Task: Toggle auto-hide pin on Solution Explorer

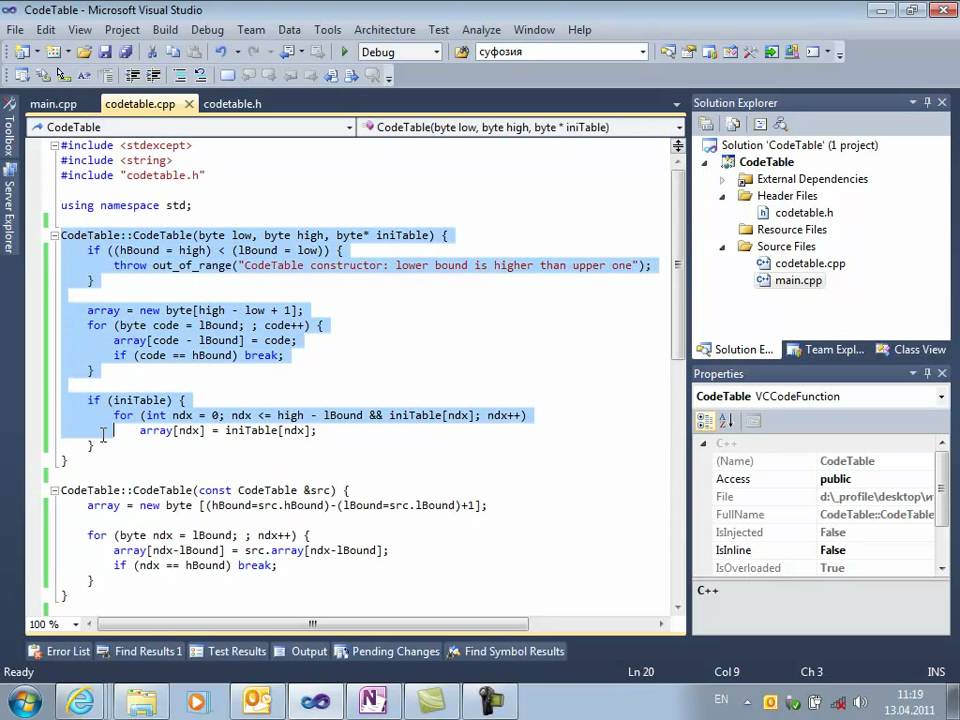Action: pos(928,102)
